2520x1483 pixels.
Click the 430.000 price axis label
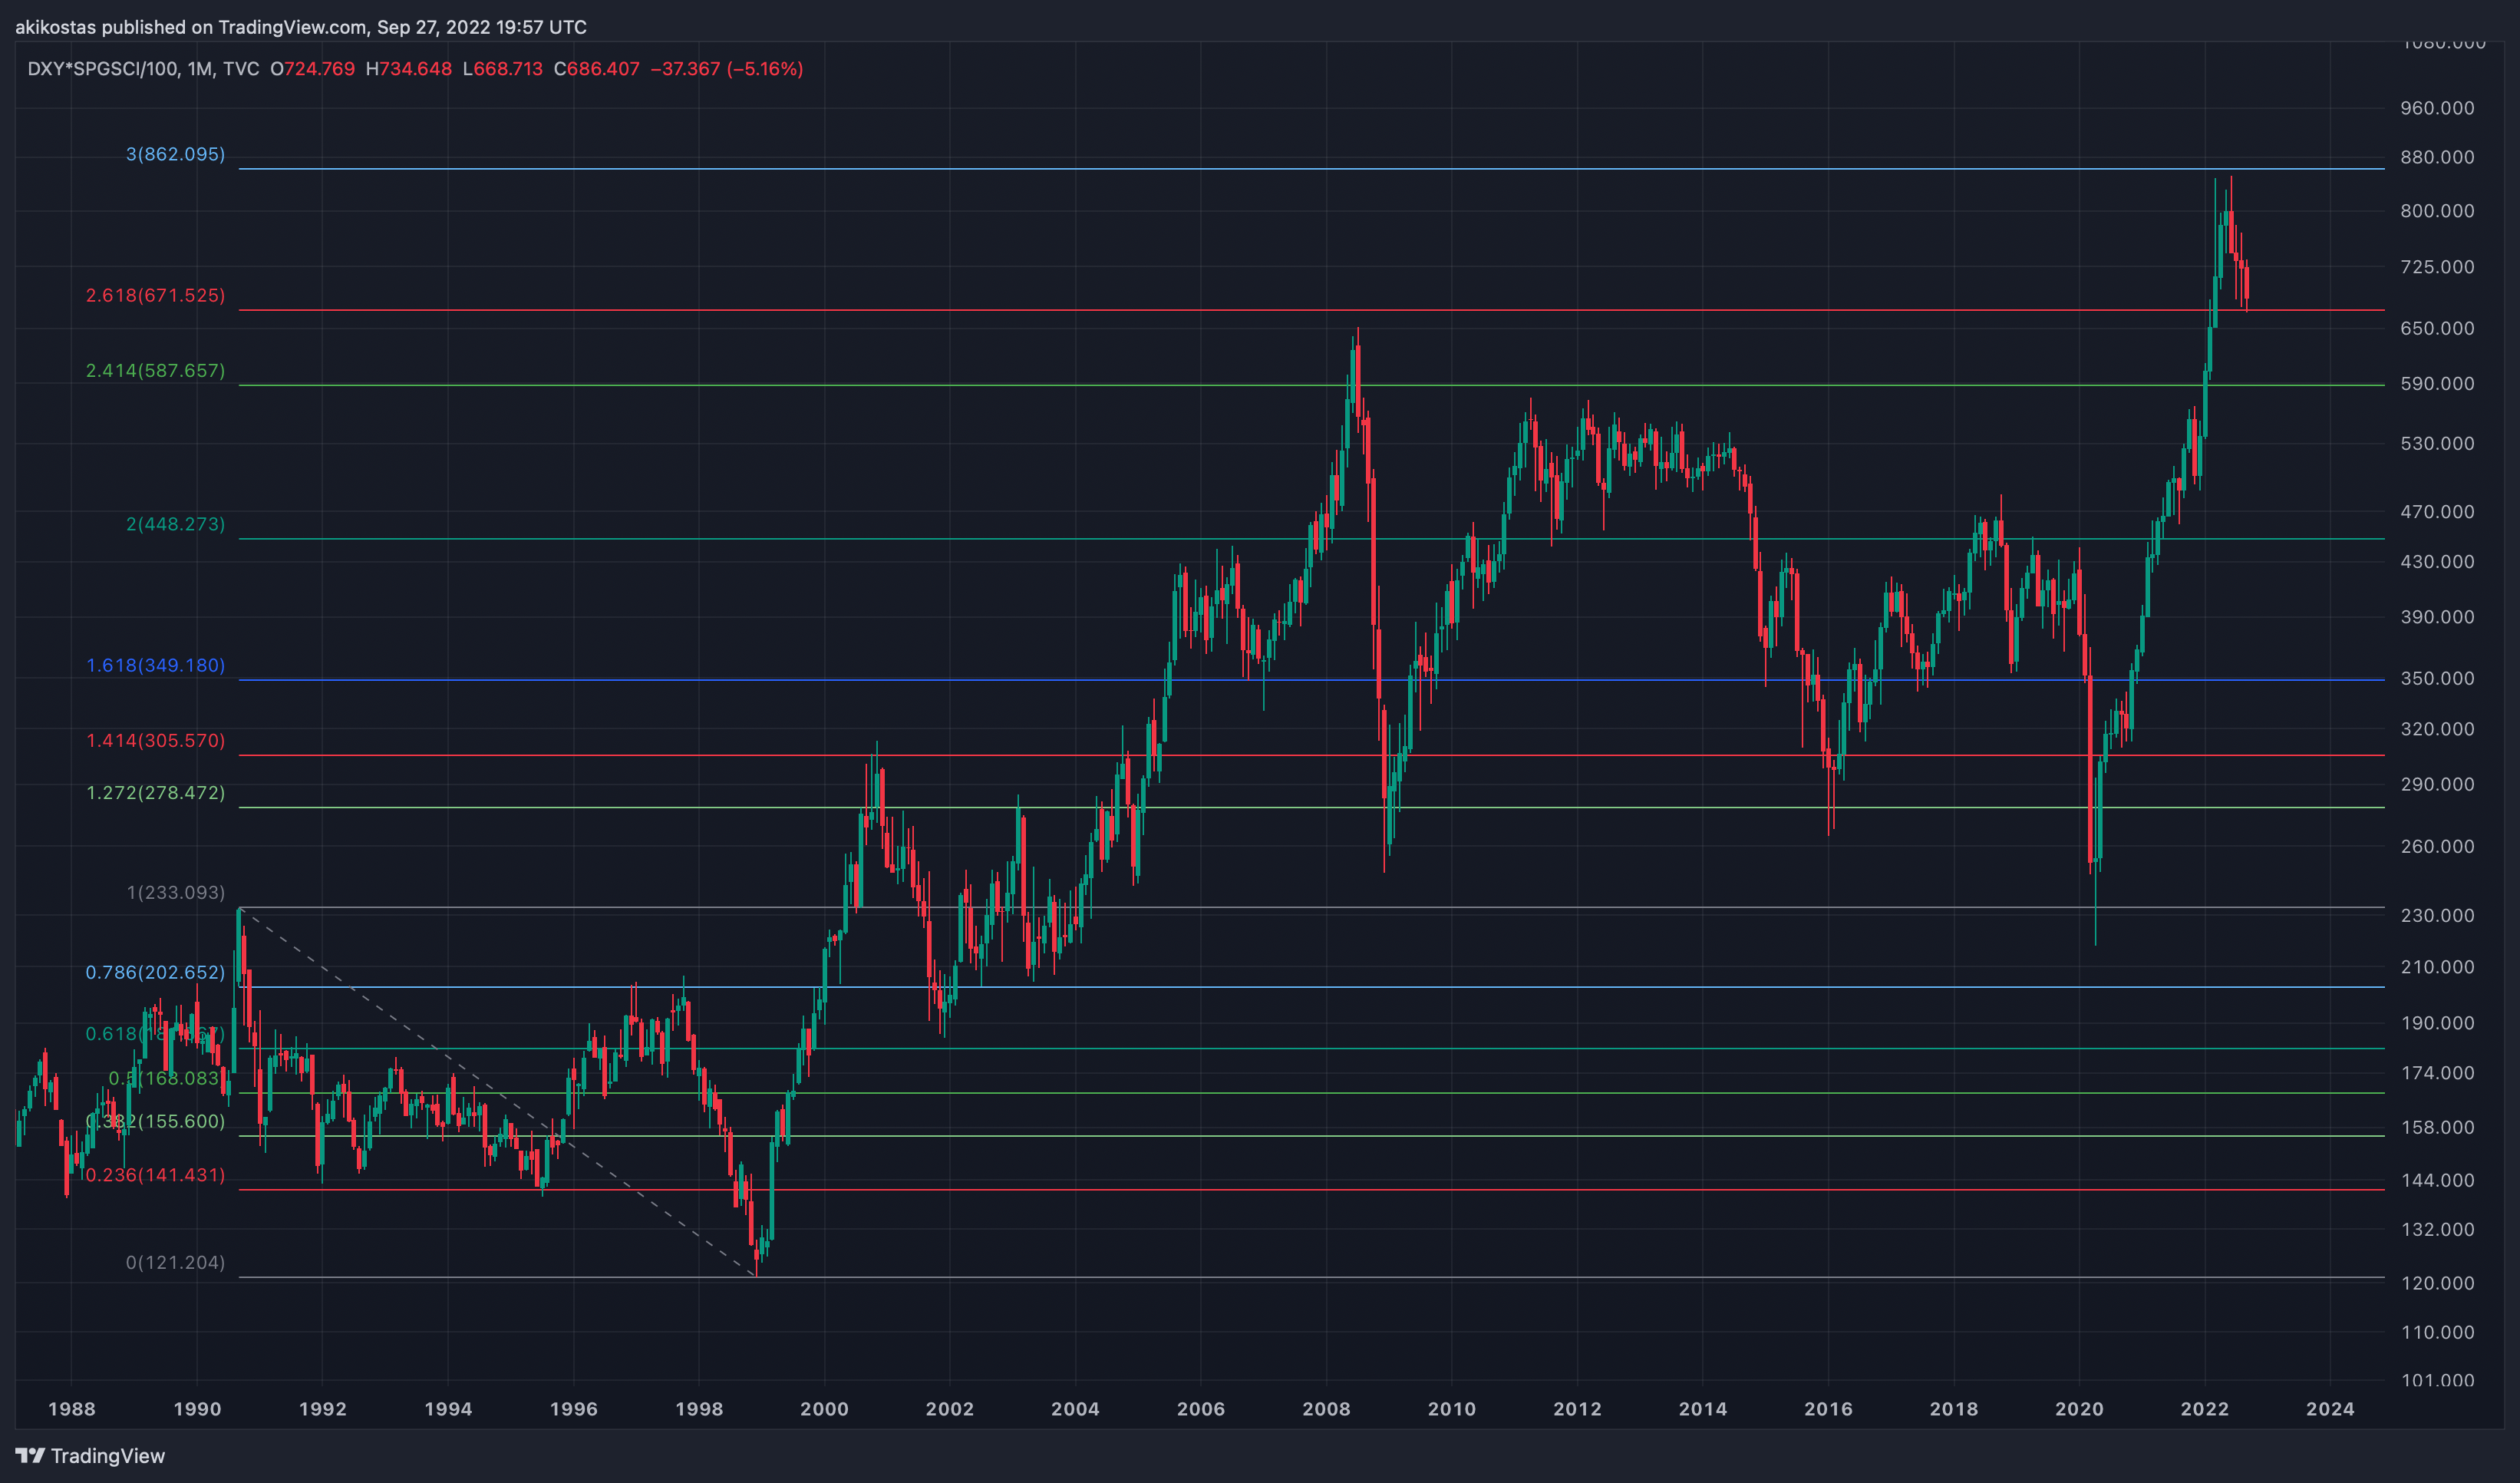pyautogui.click(x=2437, y=561)
